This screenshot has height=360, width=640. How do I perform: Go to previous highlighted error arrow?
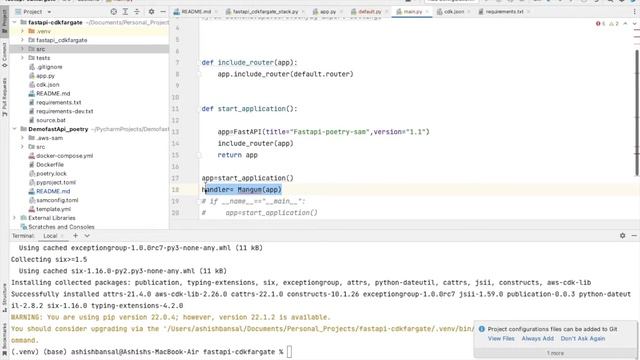click(625, 24)
